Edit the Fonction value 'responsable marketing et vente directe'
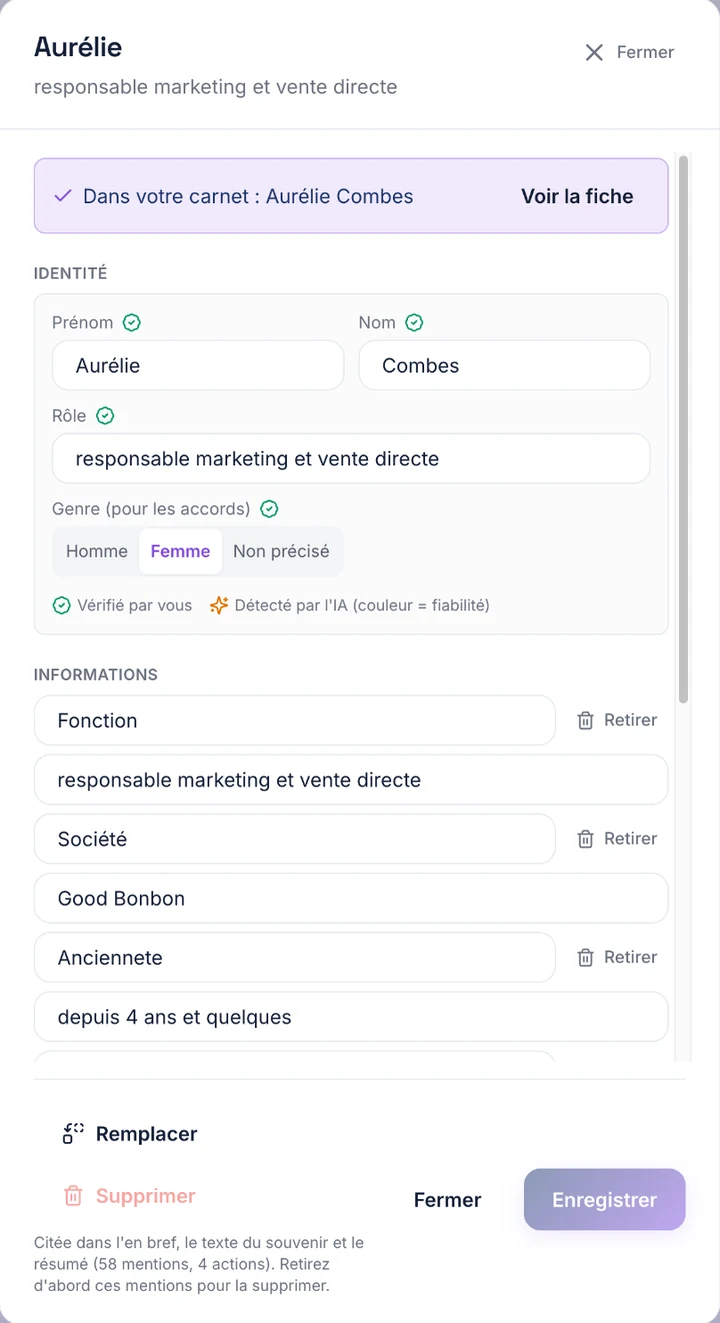Image resolution: width=720 pixels, height=1323 pixels. pos(351,780)
